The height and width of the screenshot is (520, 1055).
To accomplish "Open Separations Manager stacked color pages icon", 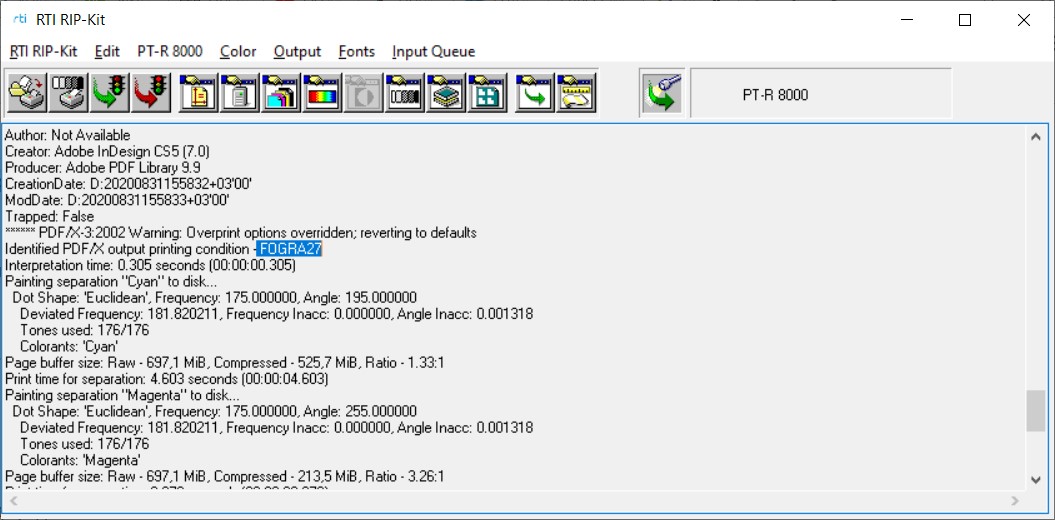I will 281,93.
